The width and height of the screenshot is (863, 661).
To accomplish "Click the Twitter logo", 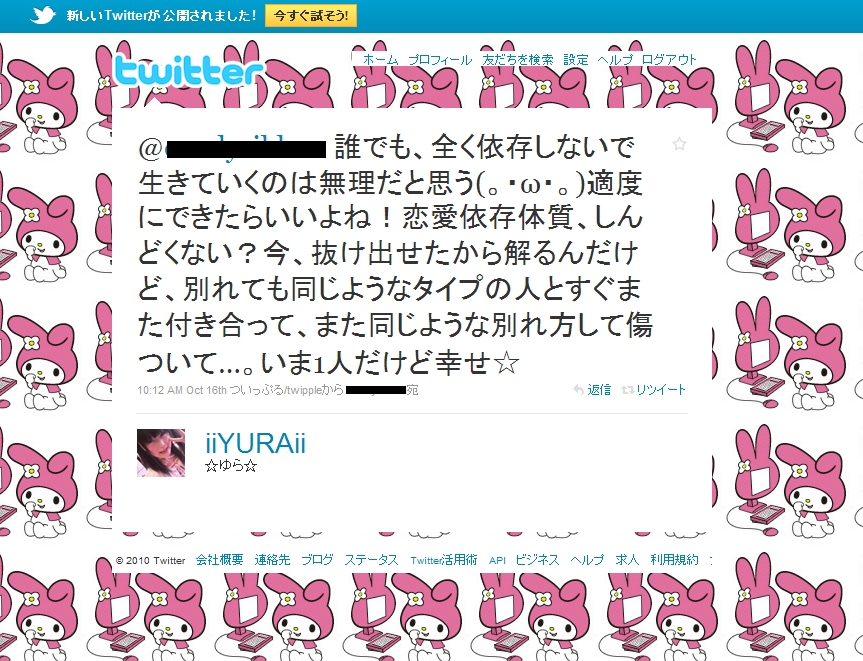I will tap(188, 72).
